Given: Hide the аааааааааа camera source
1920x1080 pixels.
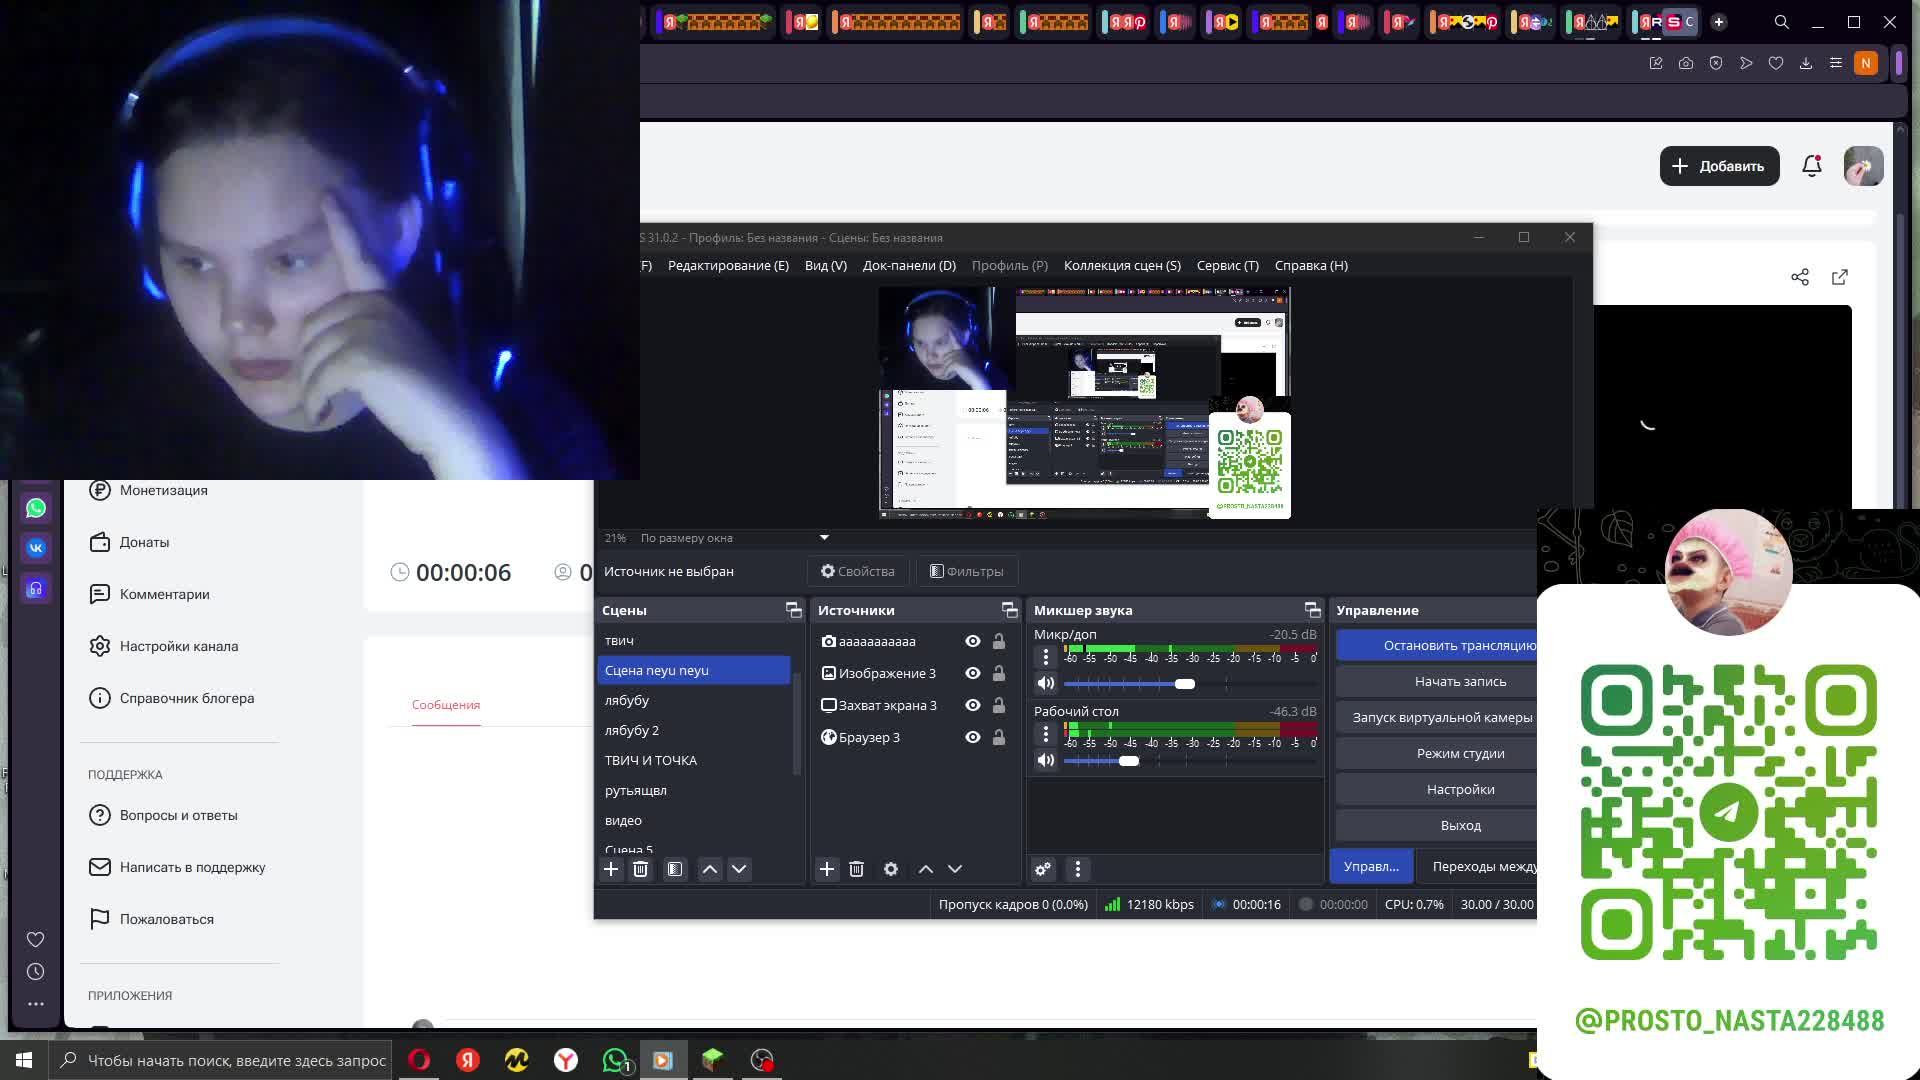Looking at the screenshot, I should (972, 641).
